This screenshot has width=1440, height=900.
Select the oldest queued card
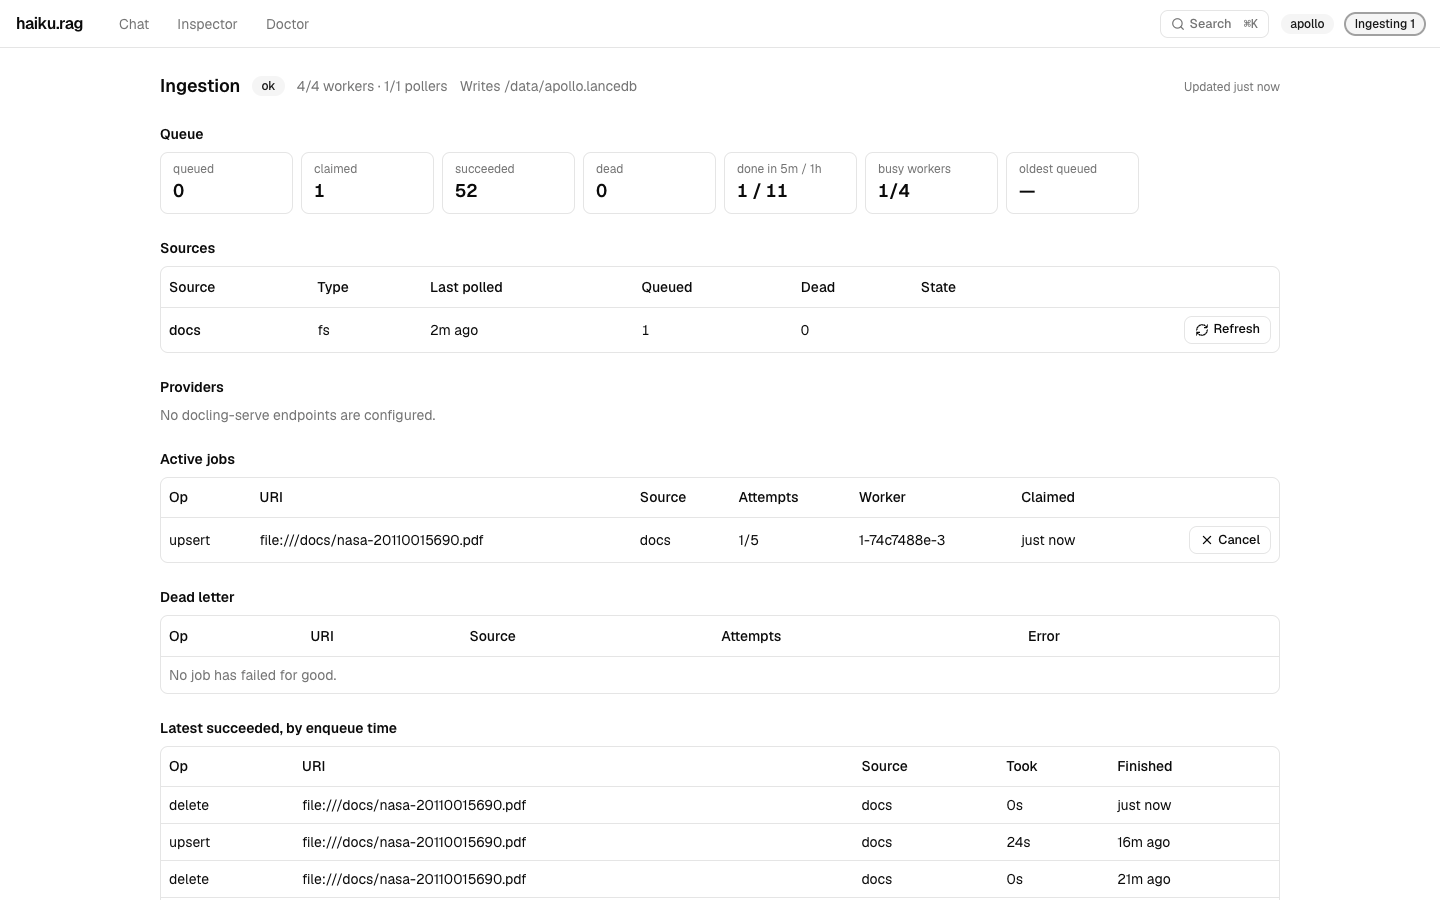pyautogui.click(x=1072, y=183)
